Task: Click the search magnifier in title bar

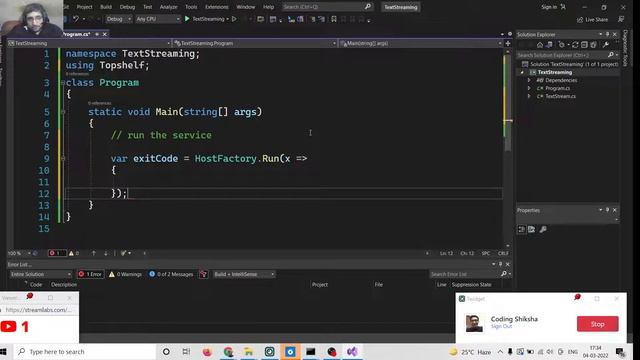Action: point(367,7)
